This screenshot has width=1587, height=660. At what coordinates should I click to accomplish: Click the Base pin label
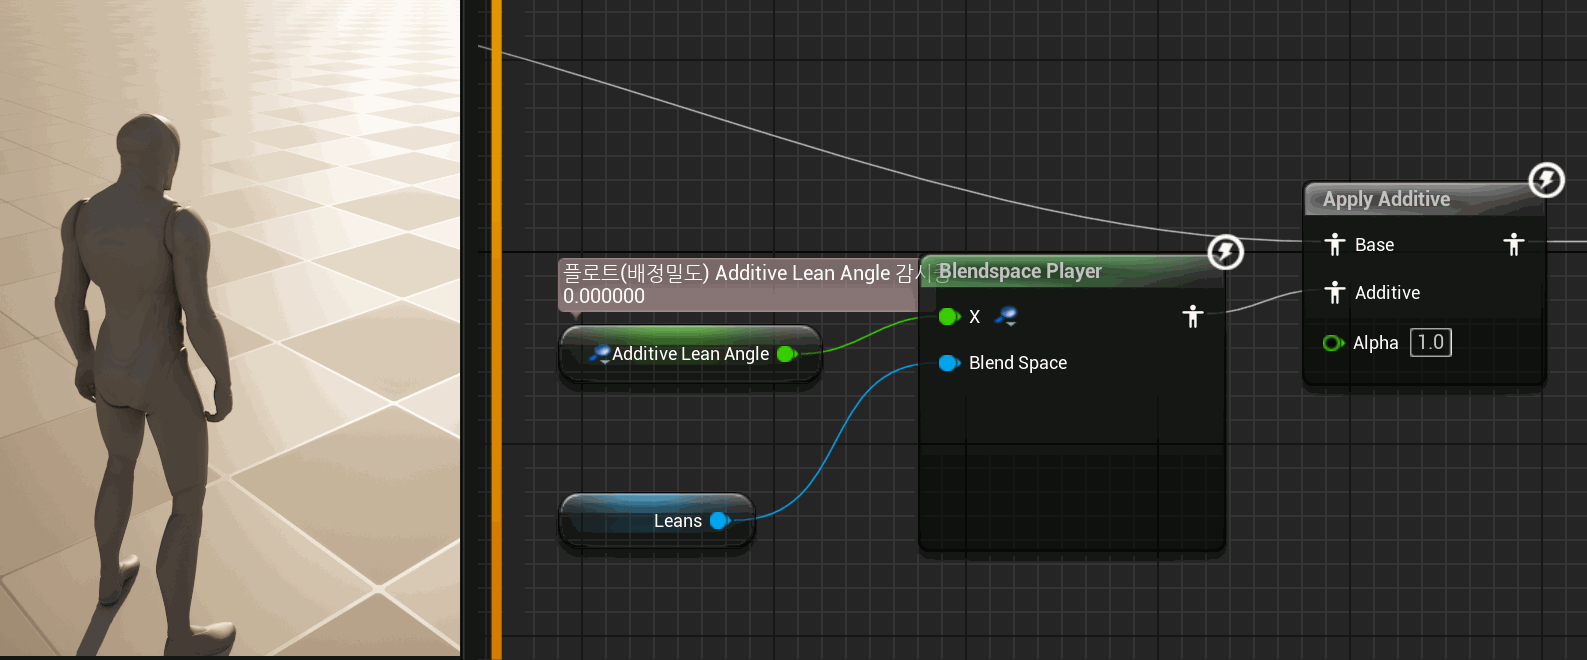pyautogui.click(x=1374, y=245)
